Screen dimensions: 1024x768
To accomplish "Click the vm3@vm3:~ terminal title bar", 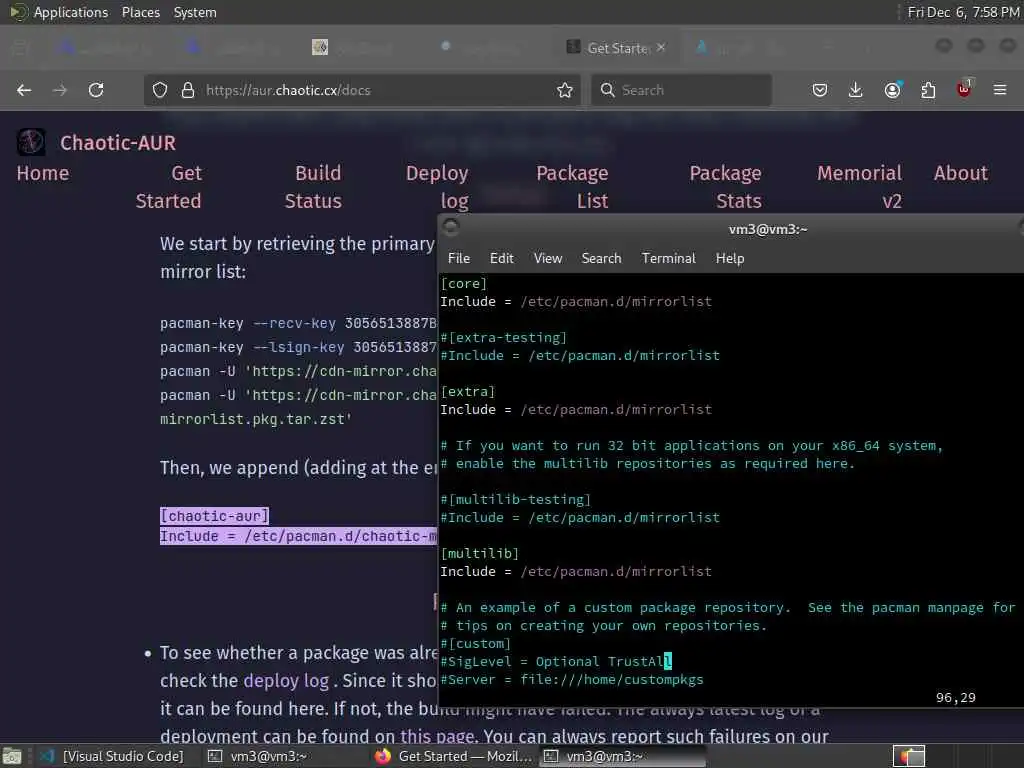I will point(768,229).
